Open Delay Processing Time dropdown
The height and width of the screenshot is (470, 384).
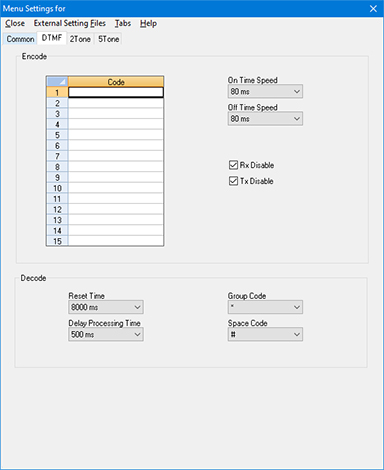coord(106,334)
